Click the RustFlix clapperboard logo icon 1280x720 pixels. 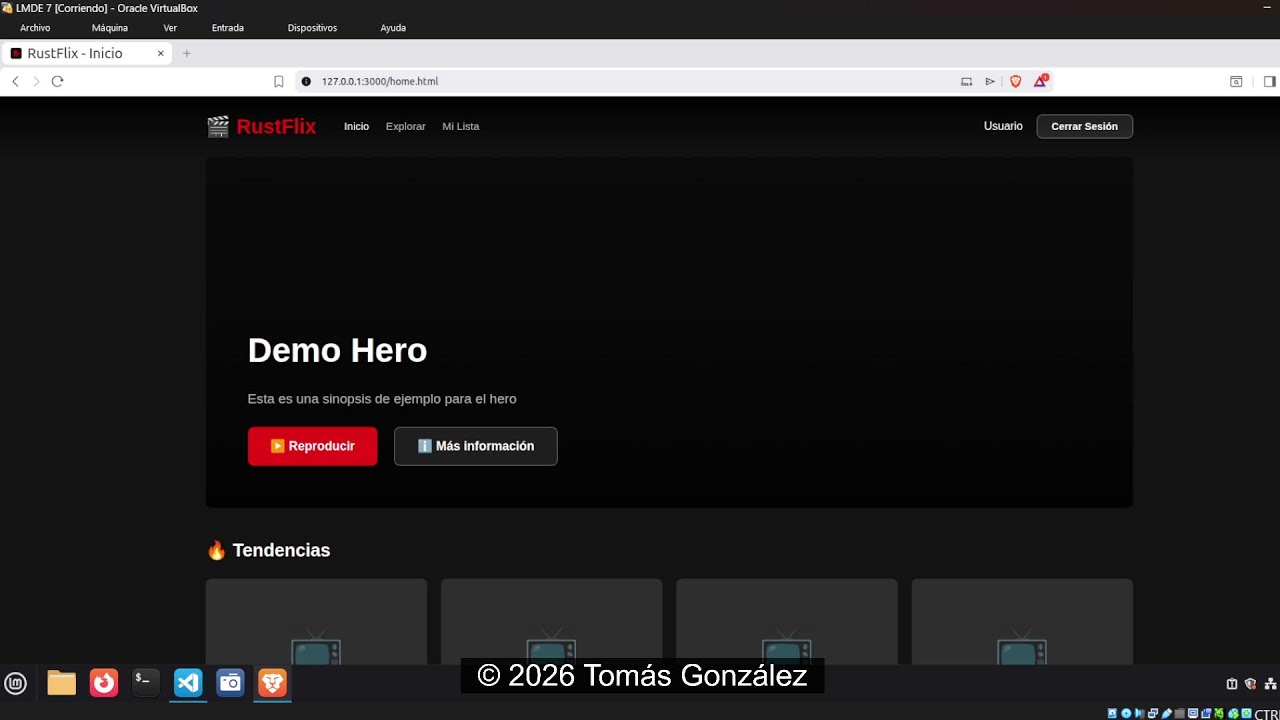[218, 126]
